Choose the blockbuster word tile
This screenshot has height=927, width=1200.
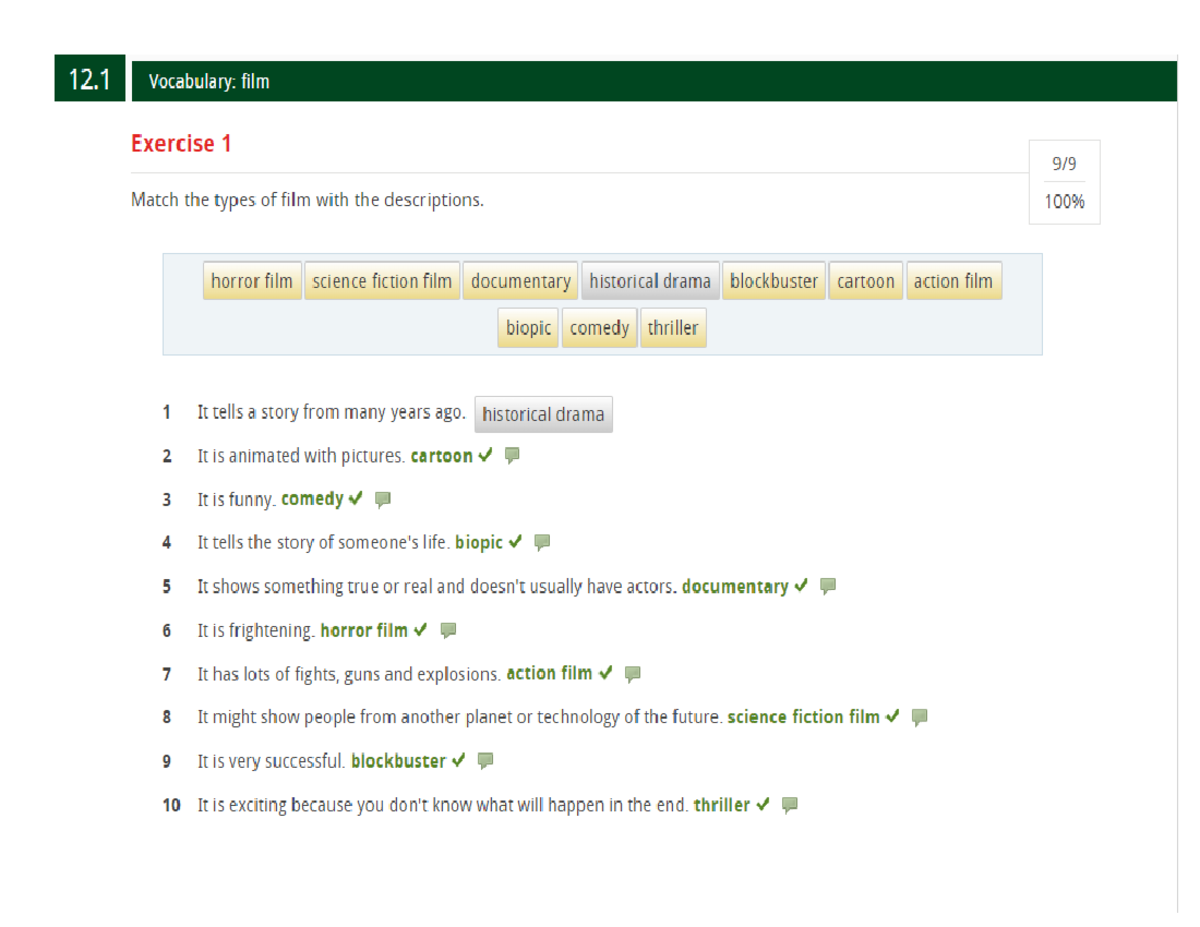(x=775, y=281)
